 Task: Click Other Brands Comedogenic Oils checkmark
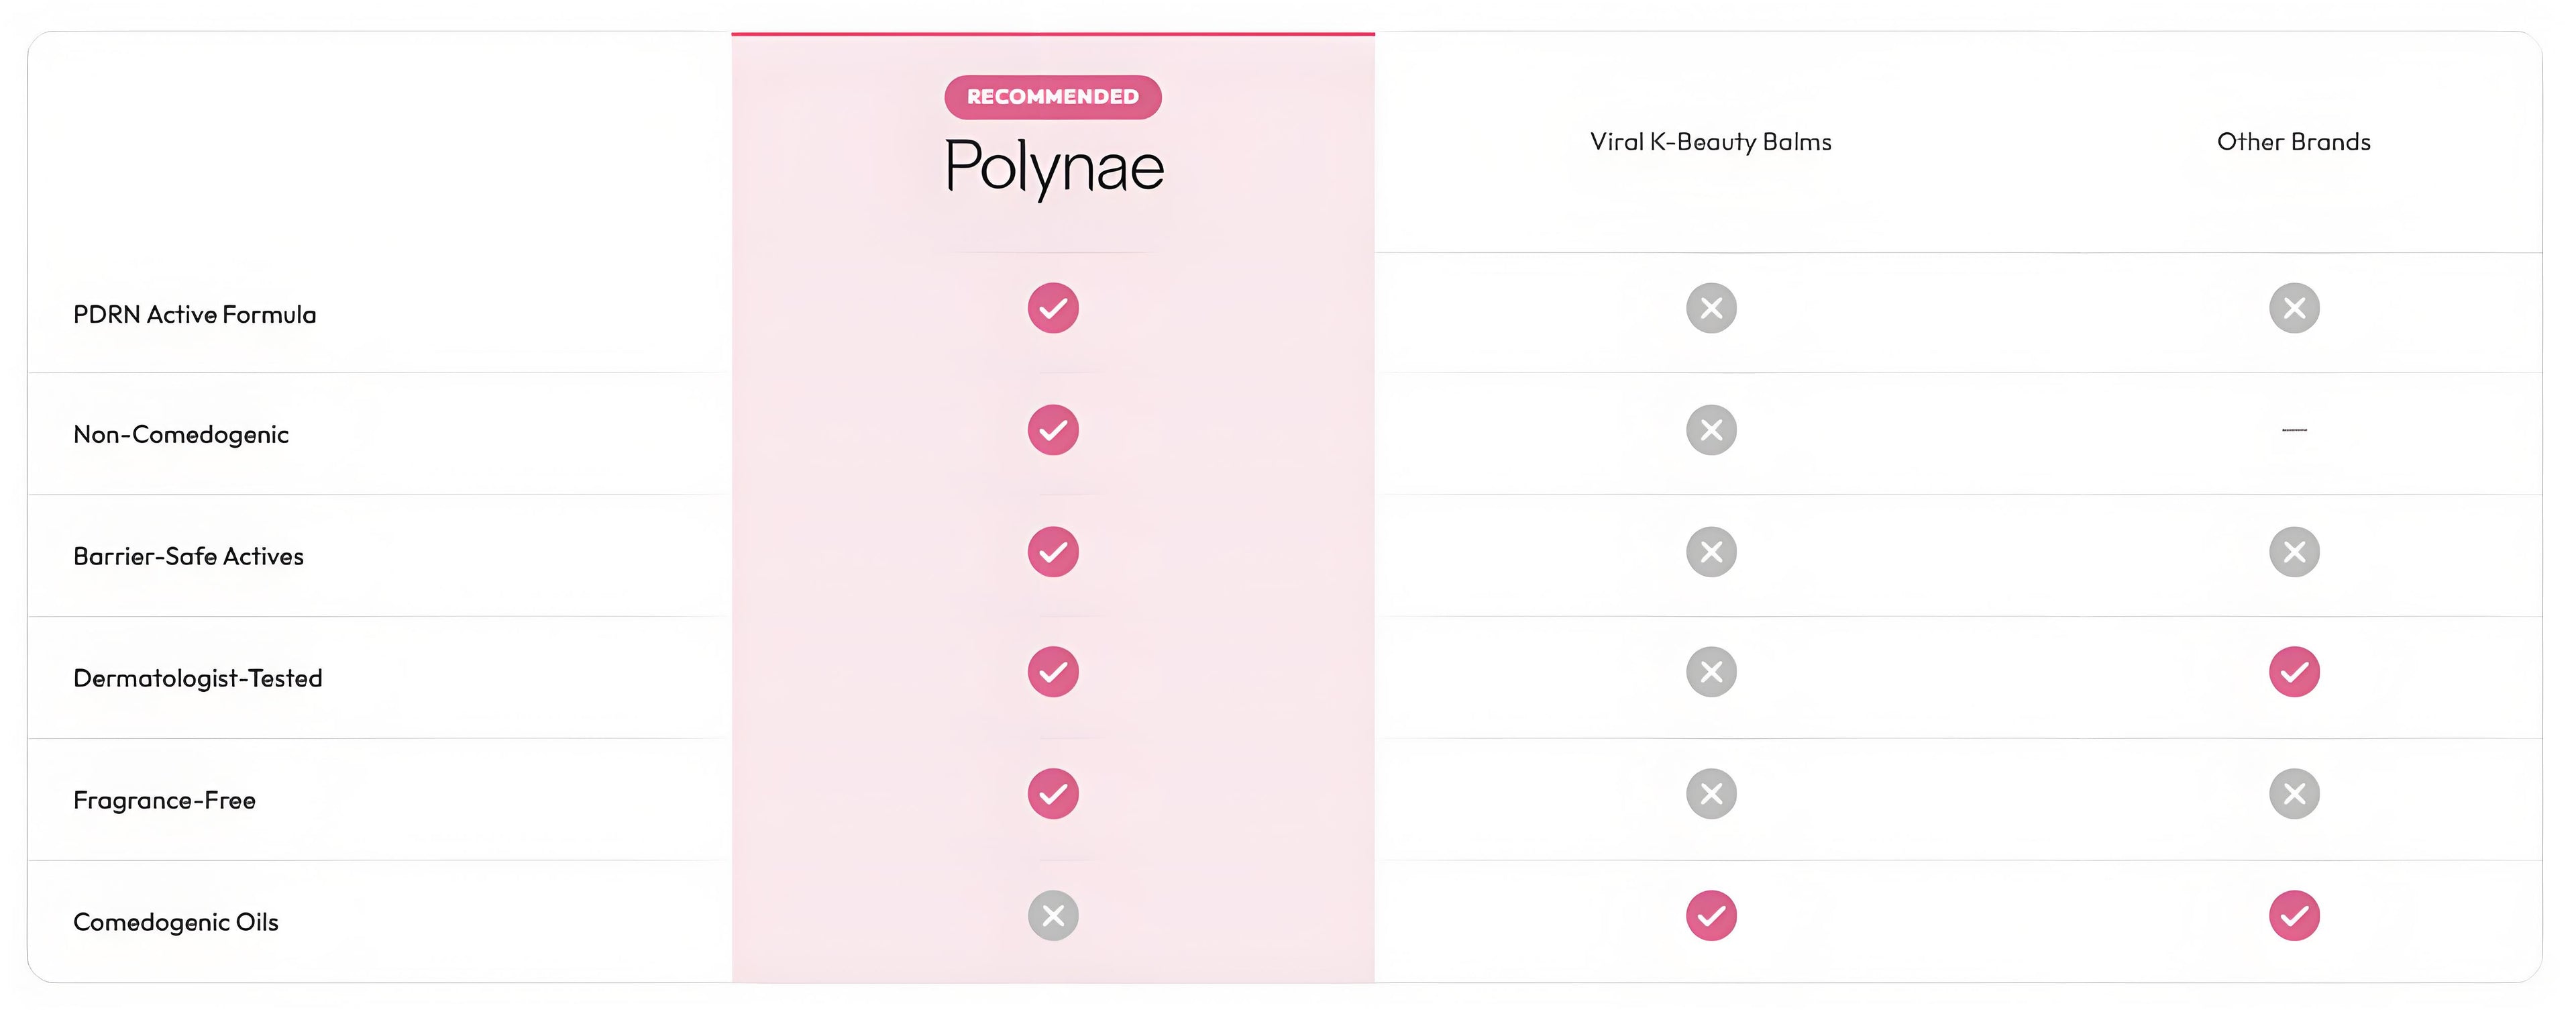click(x=2294, y=915)
